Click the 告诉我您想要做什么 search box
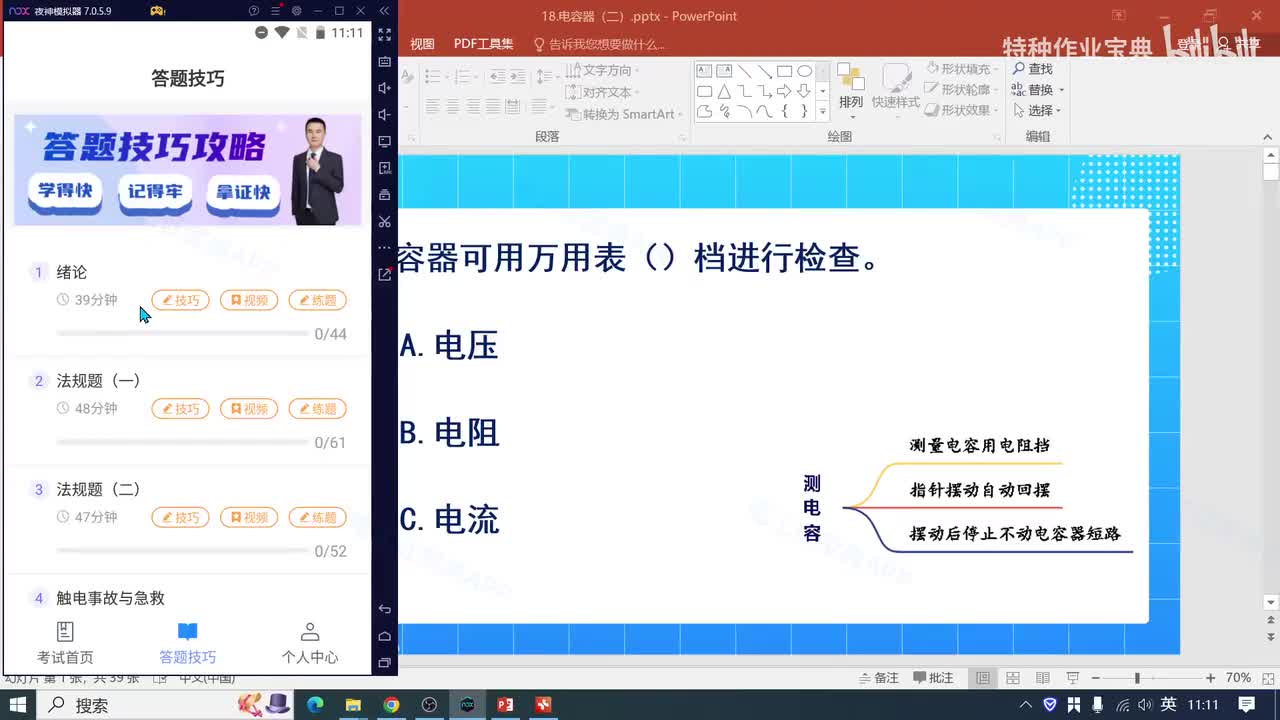 pyautogui.click(x=600, y=44)
